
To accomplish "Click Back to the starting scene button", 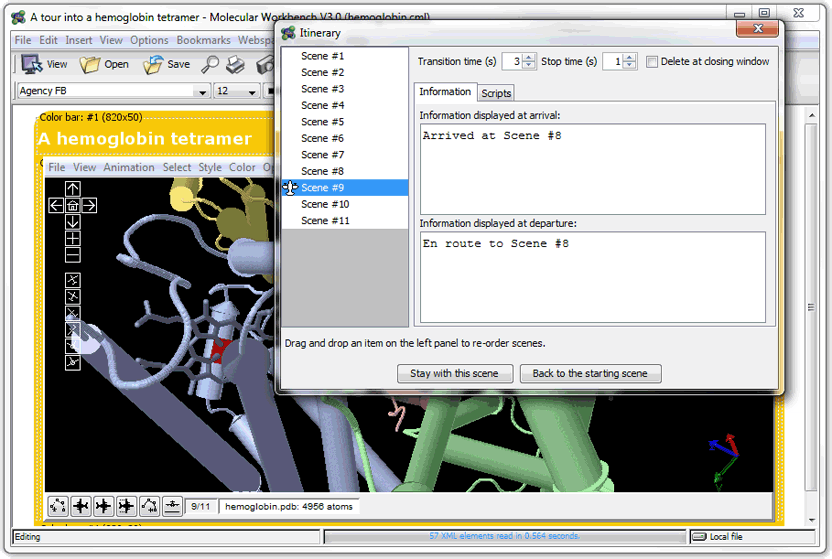I will point(590,373).
